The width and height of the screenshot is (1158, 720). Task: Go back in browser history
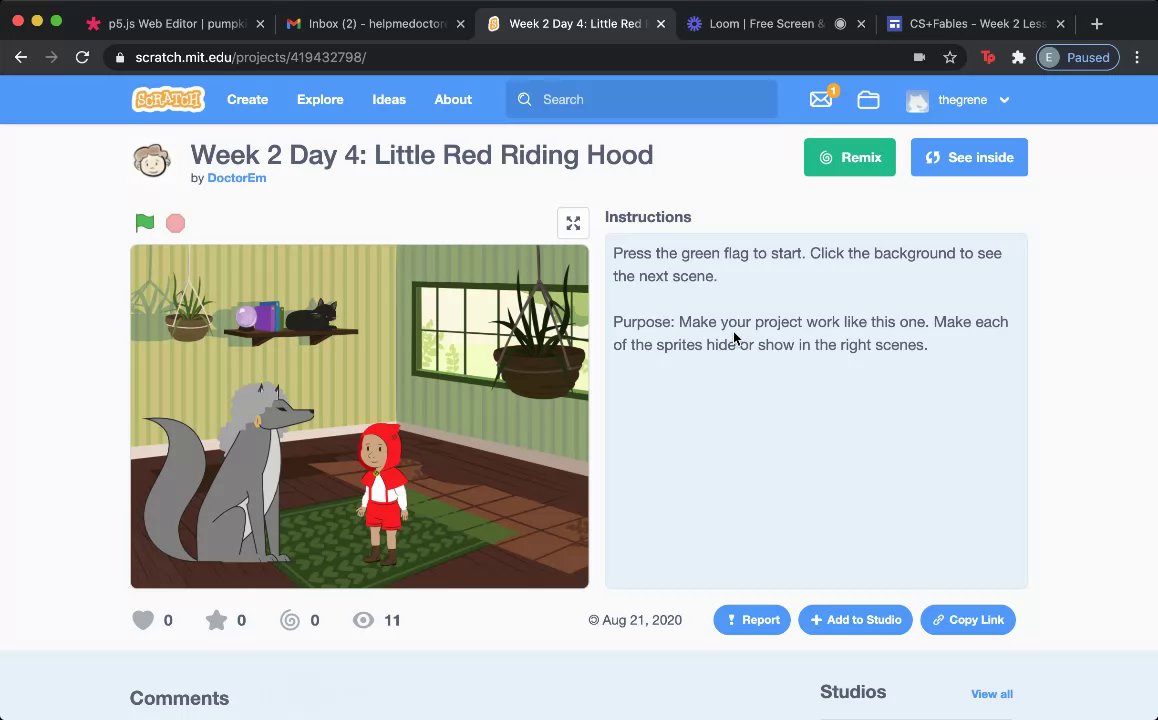(x=21, y=57)
